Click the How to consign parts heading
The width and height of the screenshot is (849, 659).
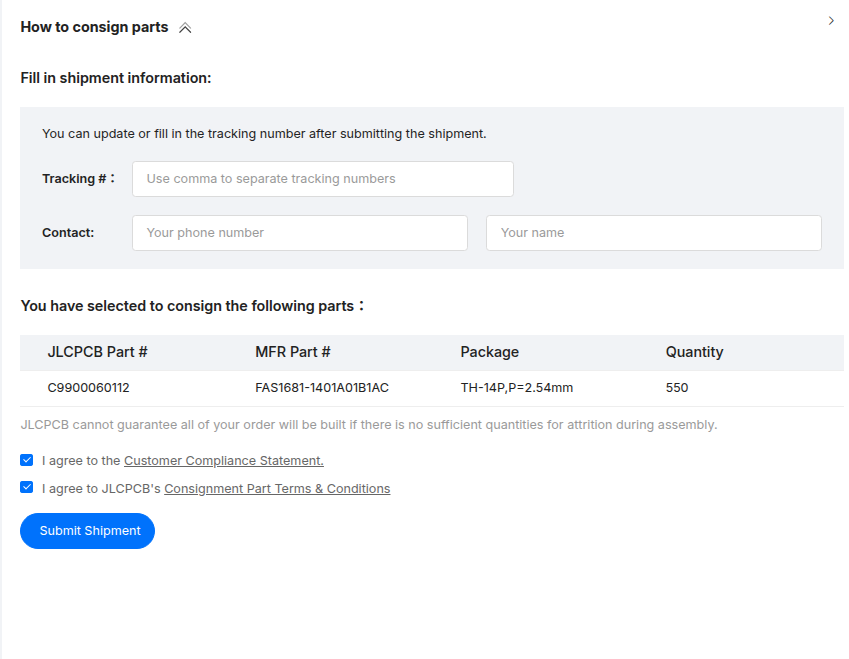click(x=94, y=27)
